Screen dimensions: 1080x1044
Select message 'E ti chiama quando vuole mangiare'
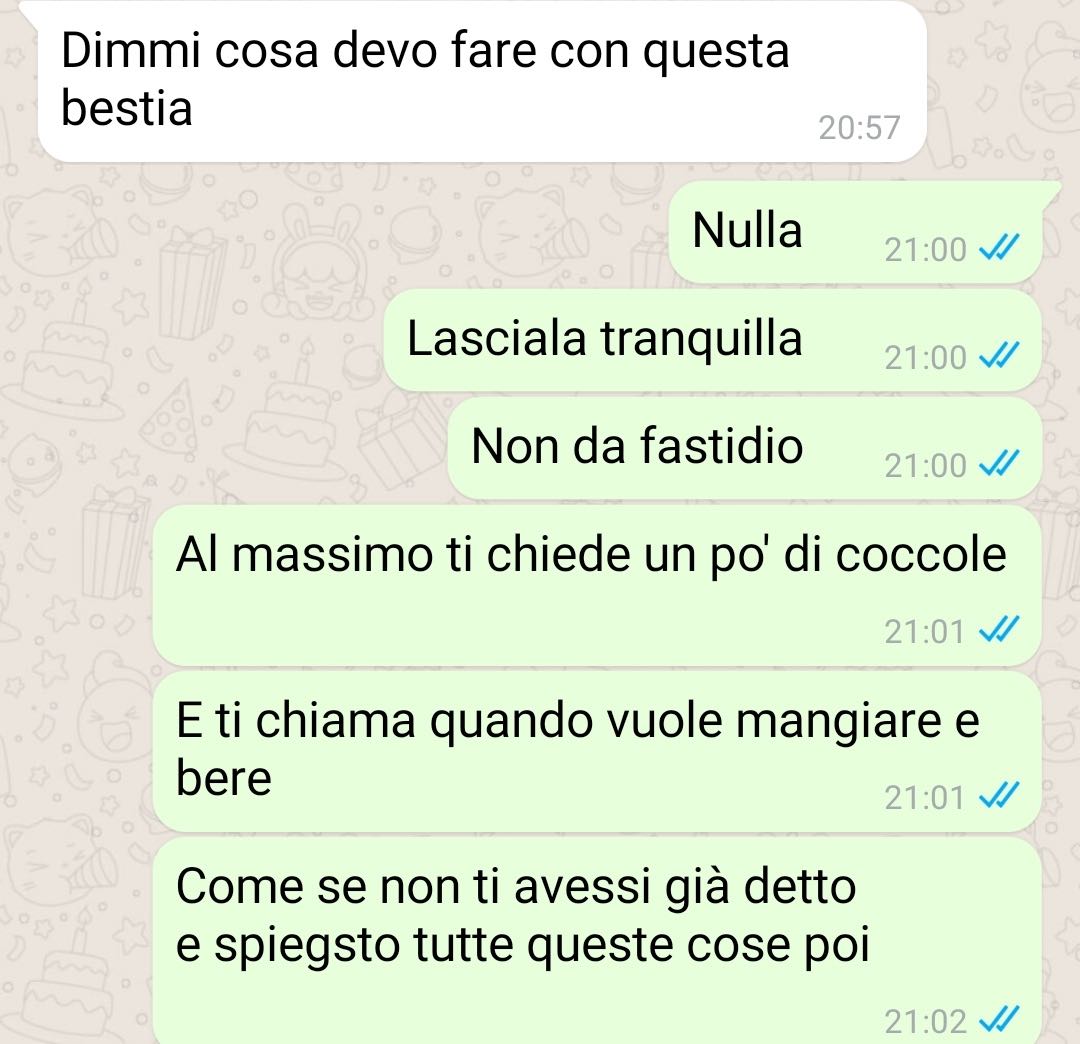tap(596, 752)
